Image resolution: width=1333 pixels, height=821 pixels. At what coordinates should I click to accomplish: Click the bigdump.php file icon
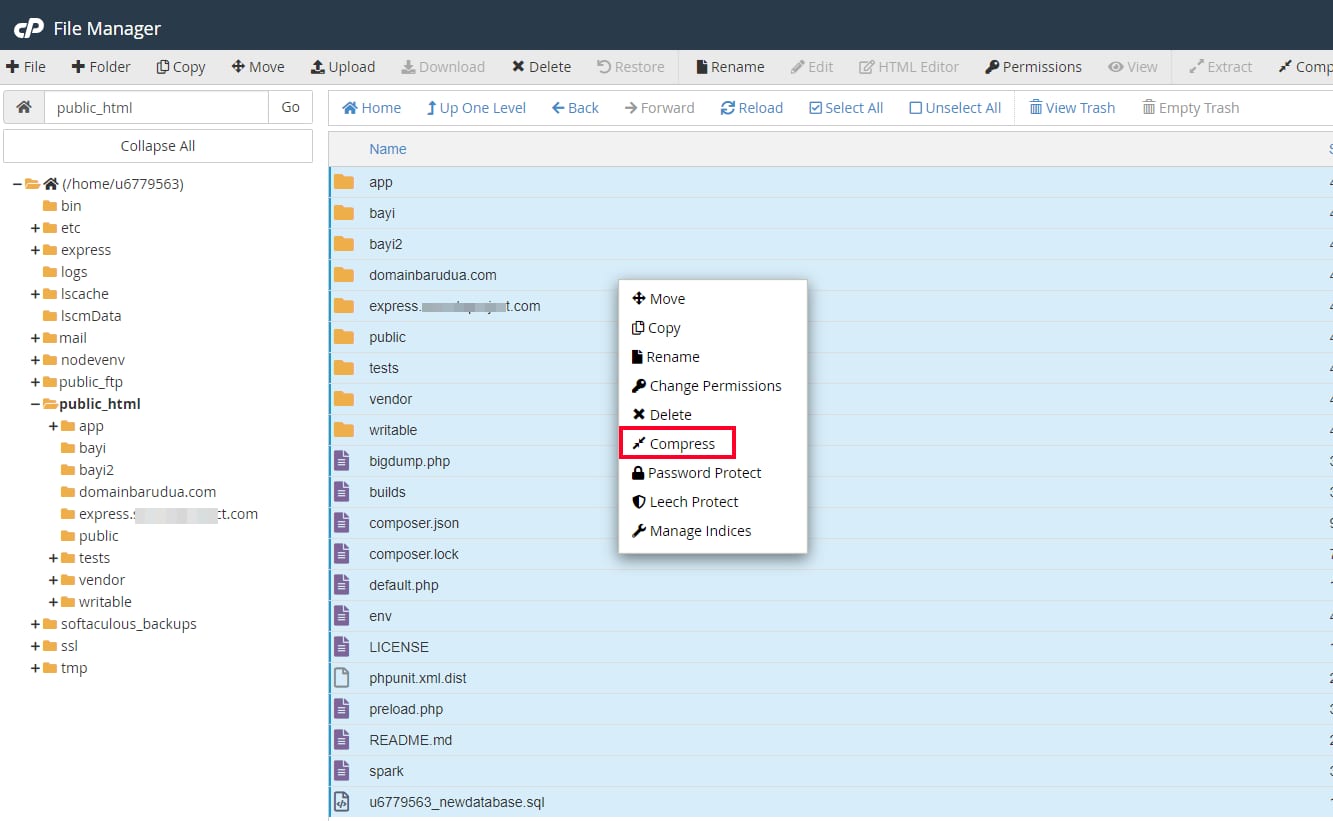point(343,461)
